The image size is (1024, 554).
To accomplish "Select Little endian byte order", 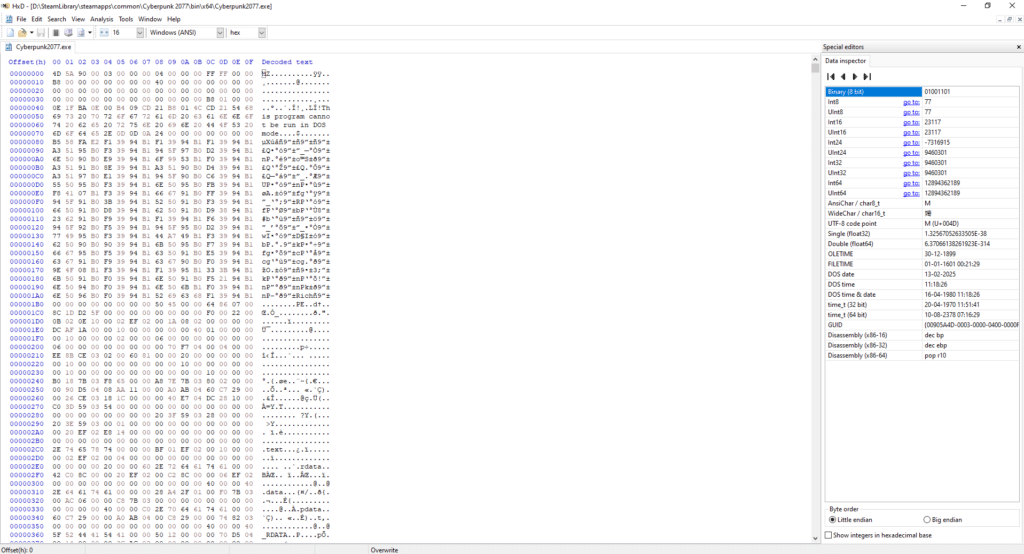I will pyautogui.click(x=833, y=520).
